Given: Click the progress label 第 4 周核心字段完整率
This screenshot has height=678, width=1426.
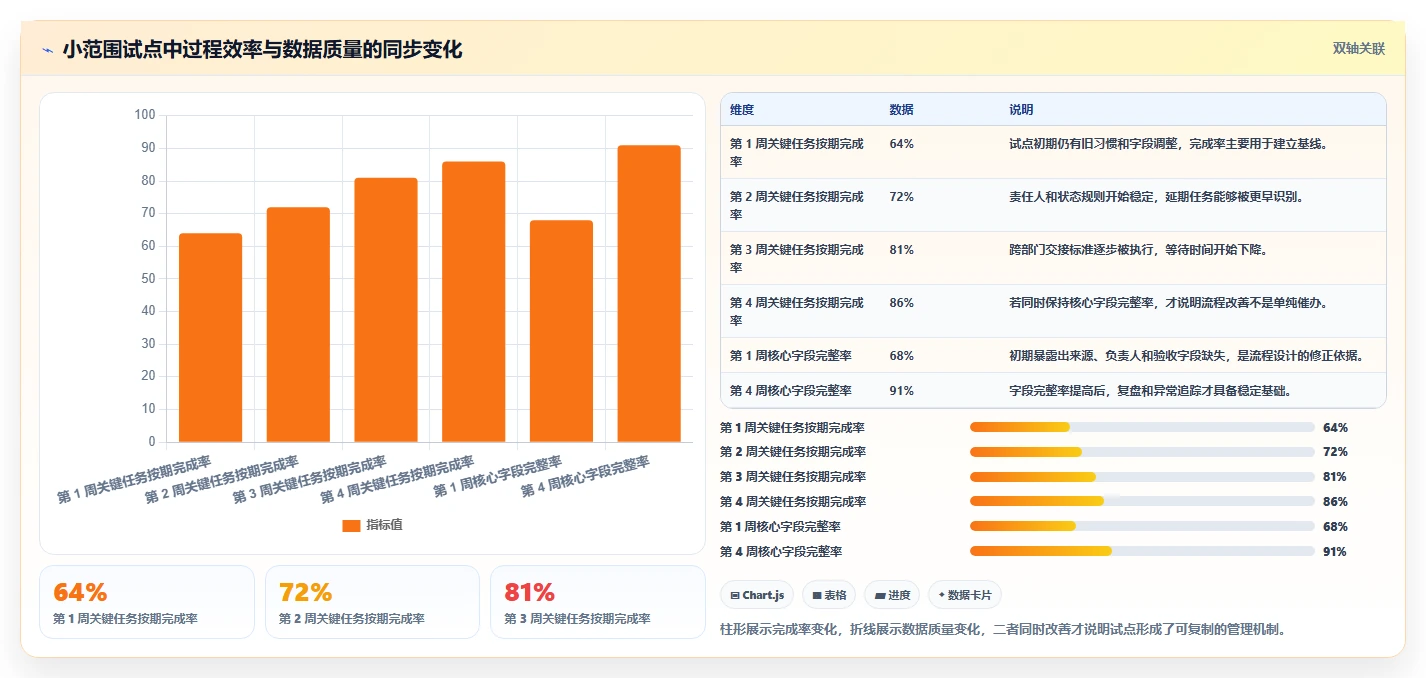Looking at the screenshot, I should (781, 552).
